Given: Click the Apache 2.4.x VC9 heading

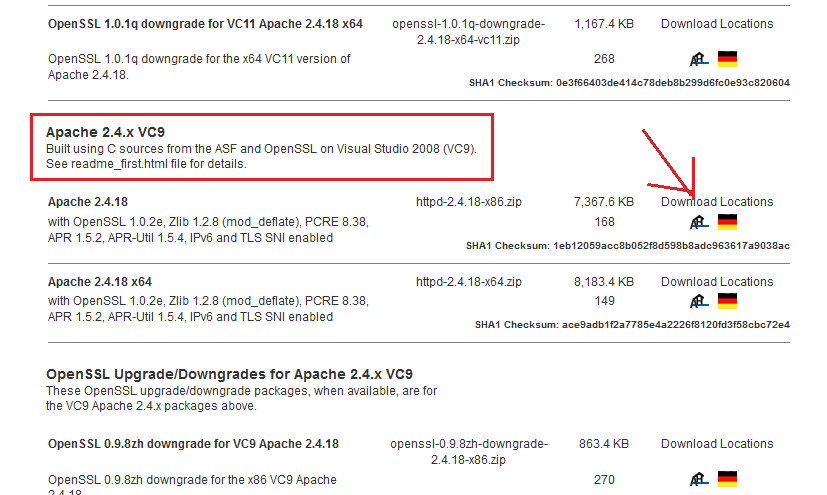Looking at the screenshot, I should pos(105,132).
